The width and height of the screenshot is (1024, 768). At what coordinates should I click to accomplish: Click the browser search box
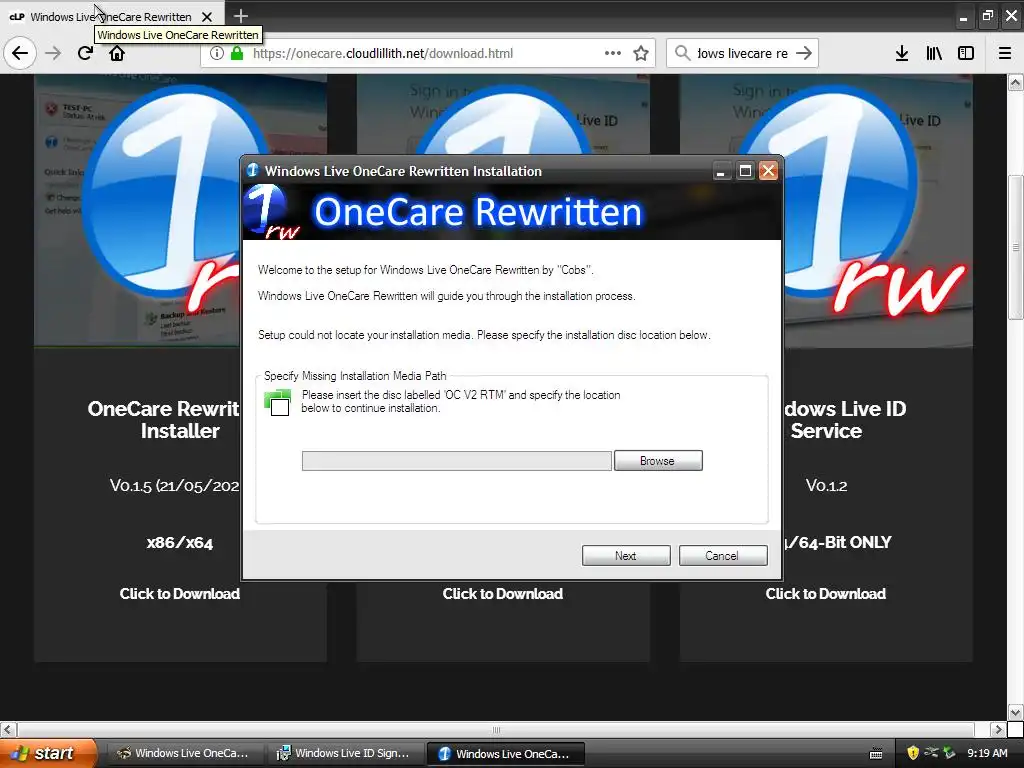coord(742,53)
